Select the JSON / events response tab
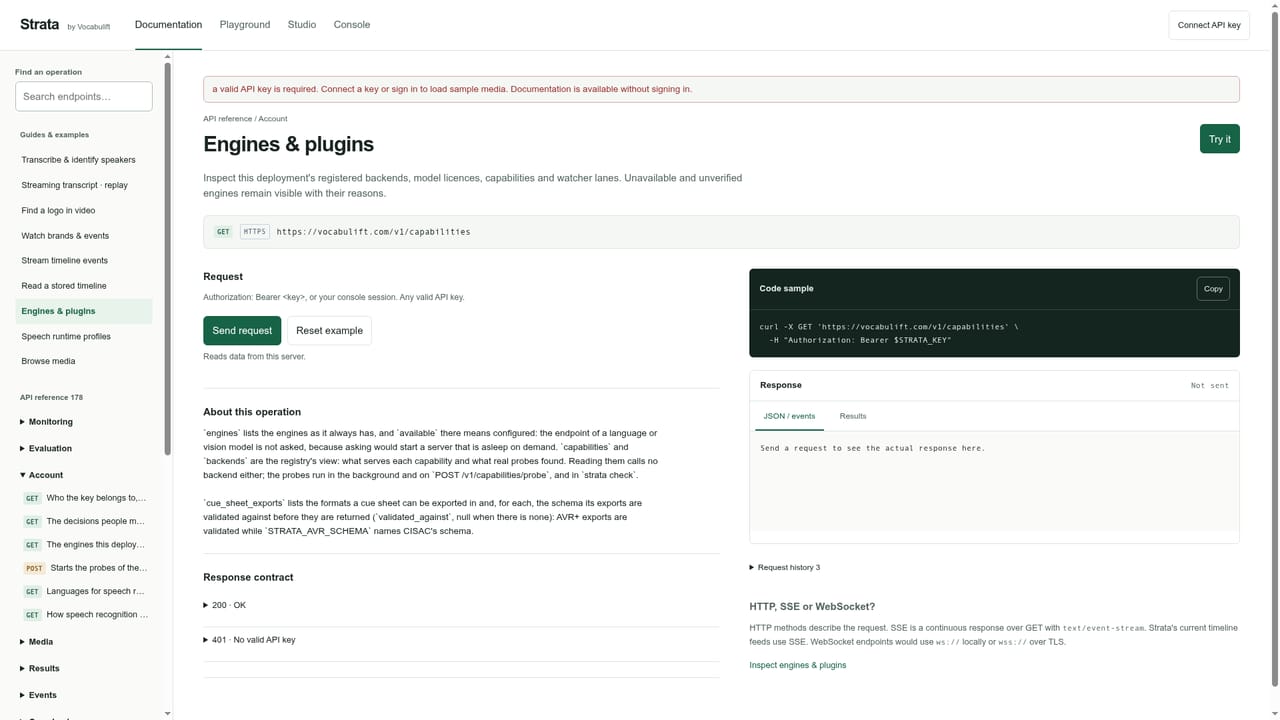Viewport: 1280px width, 720px height. tap(789, 416)
